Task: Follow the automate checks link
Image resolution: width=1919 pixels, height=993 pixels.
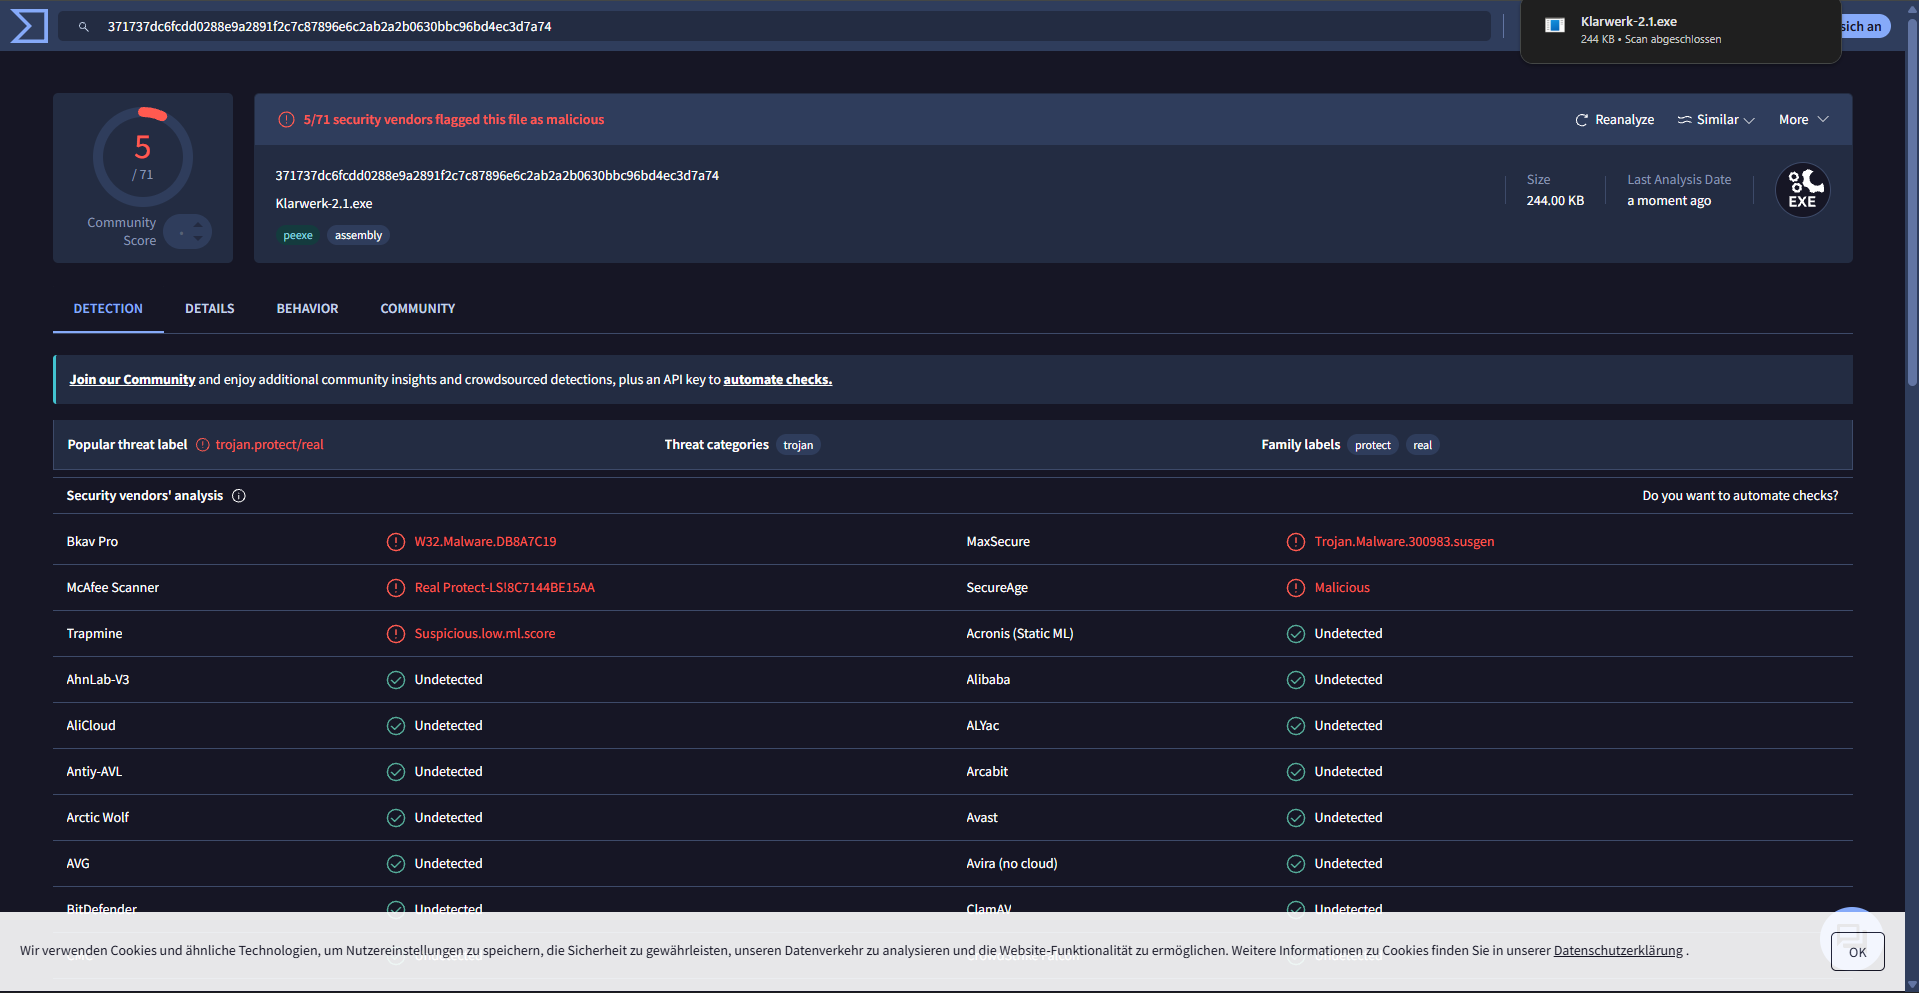Action: (778, 380)
